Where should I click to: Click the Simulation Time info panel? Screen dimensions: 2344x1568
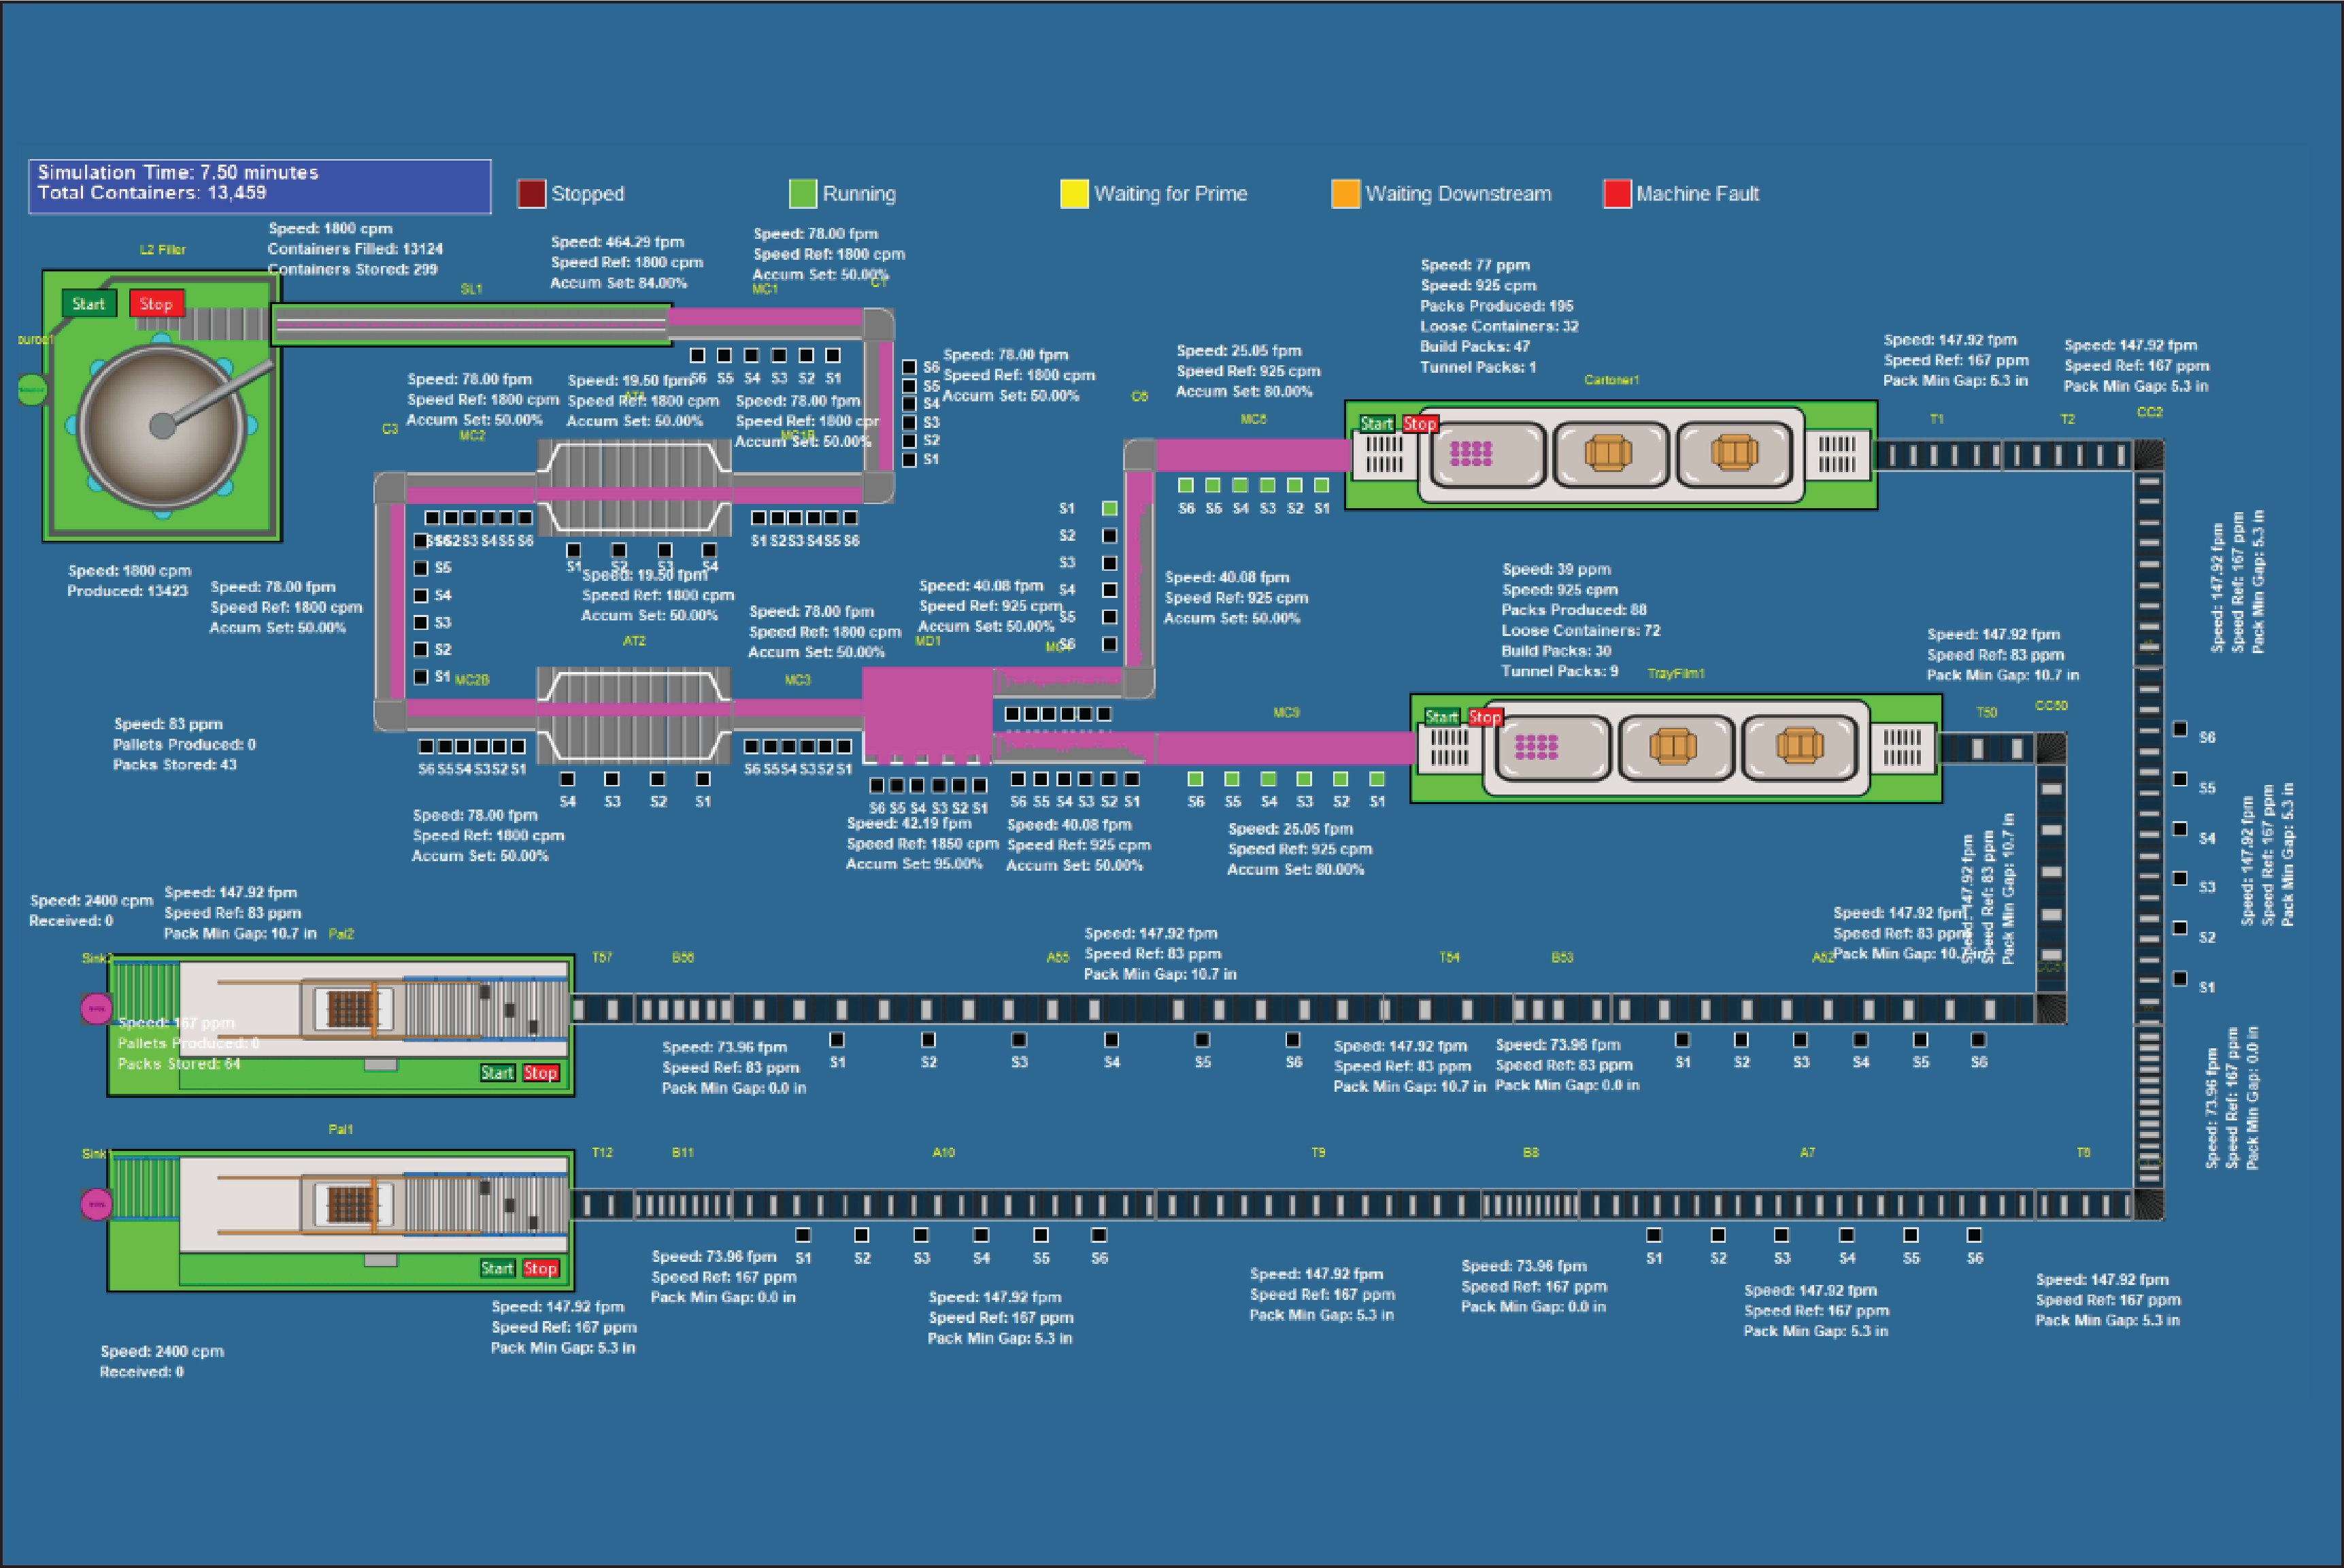pos(260,185)
